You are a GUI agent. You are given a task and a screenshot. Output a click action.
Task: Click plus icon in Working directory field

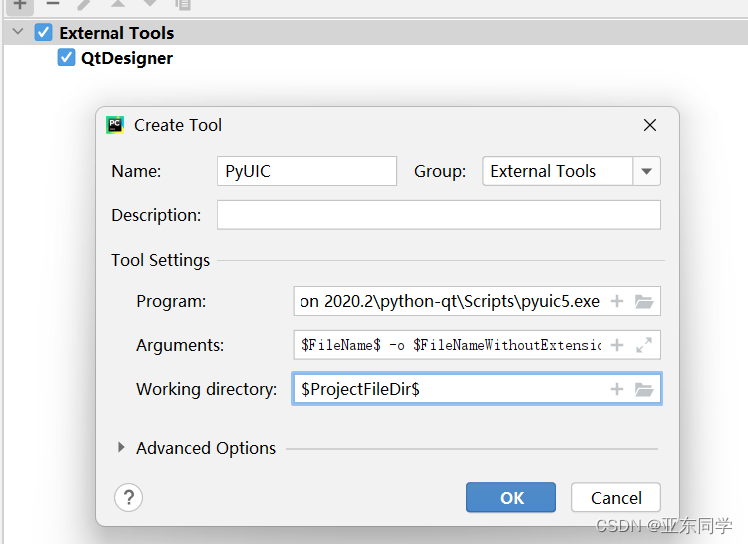[x=617, y=389]
